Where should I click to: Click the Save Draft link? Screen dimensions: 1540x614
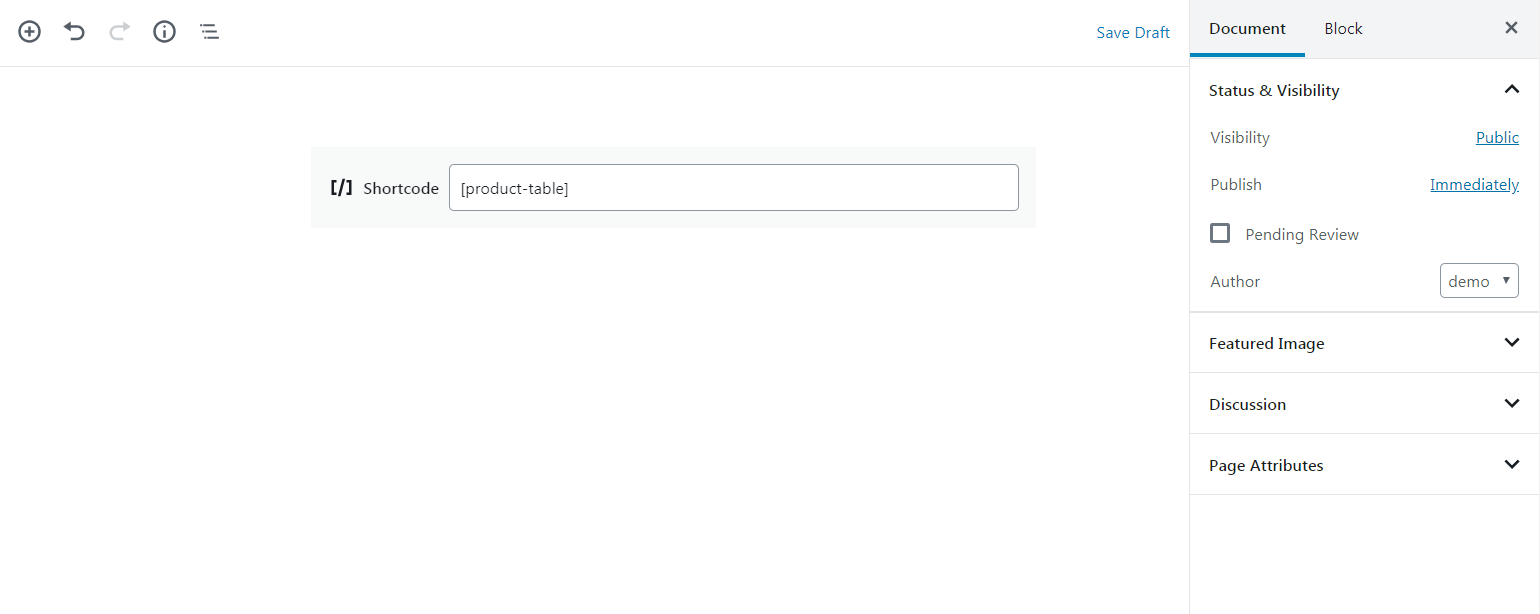(x=1133, y=32)
